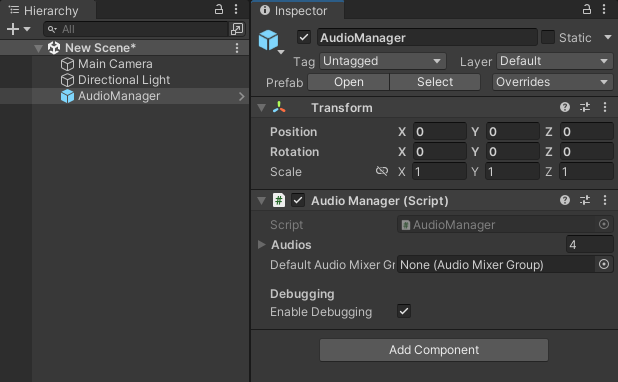
Task: Open Transform presets slider icon
Action: [x=585, y=107]
